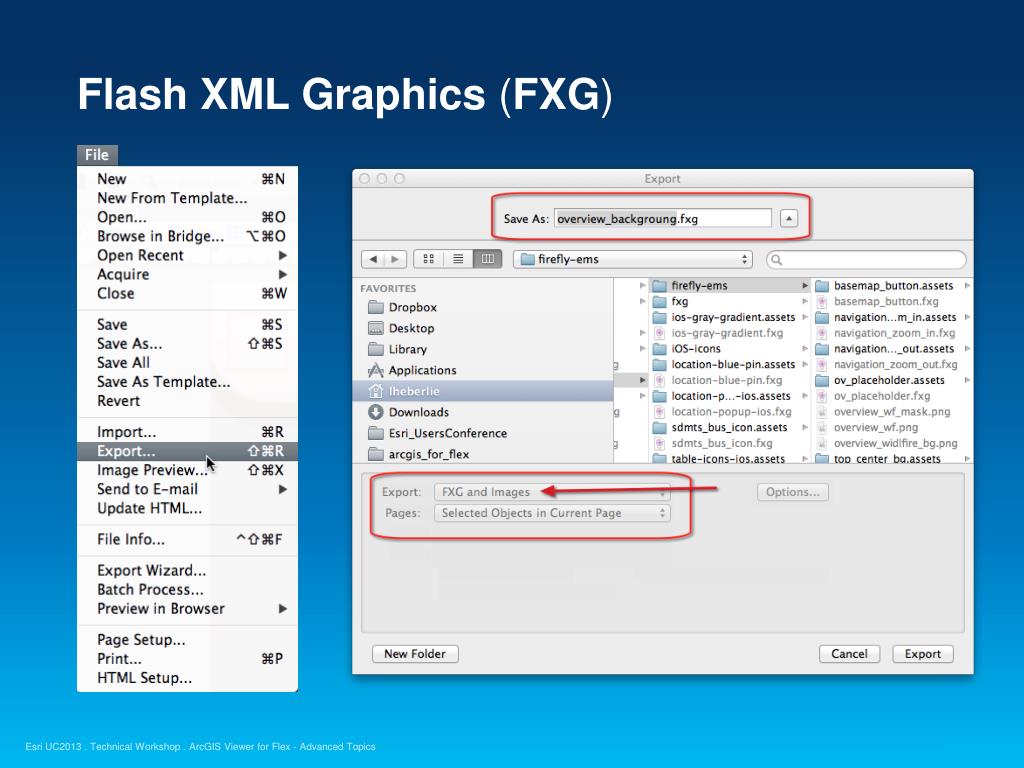Click the Cancel button
Viewport: 1024px width, 768px height.
coord(850,654)
